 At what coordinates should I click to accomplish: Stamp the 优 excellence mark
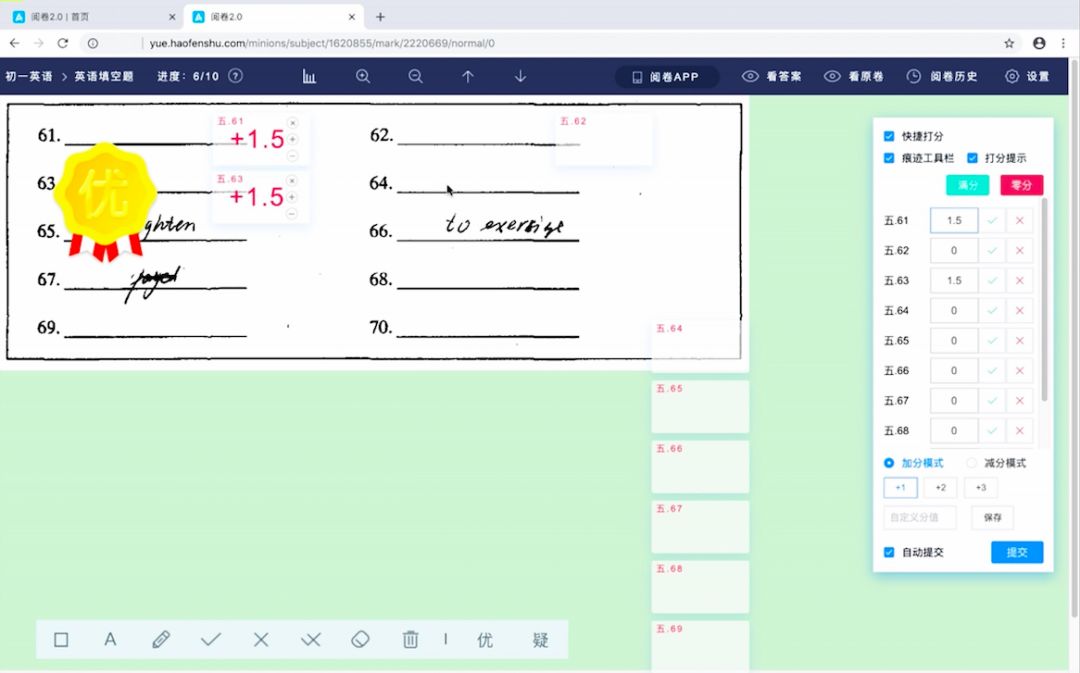[485, 640]
